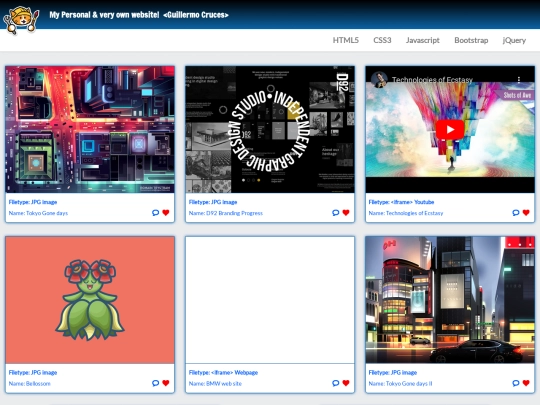Click 'Filetype: JPG image' above 'Name: Tokyo Gone days II'
The width and height of the screenshot is (540, 405).
coord(393,372)
